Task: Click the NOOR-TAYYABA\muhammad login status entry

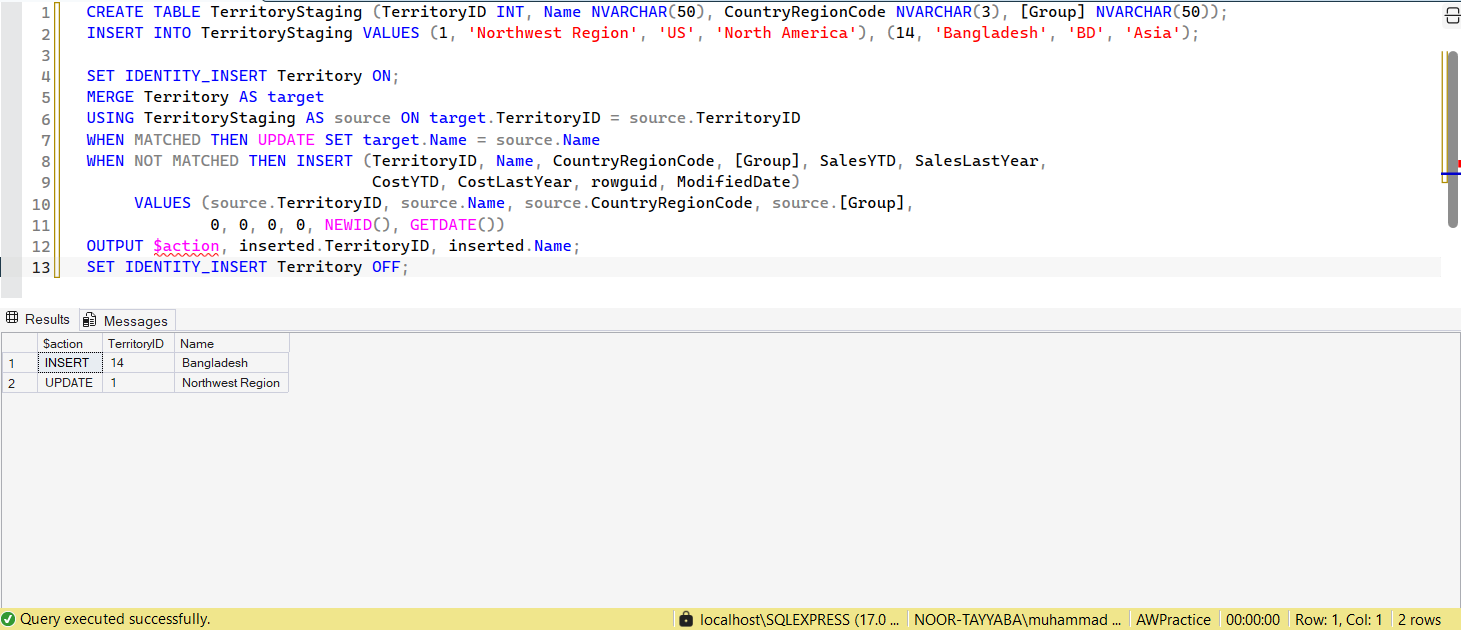Action: (1018, 619)
